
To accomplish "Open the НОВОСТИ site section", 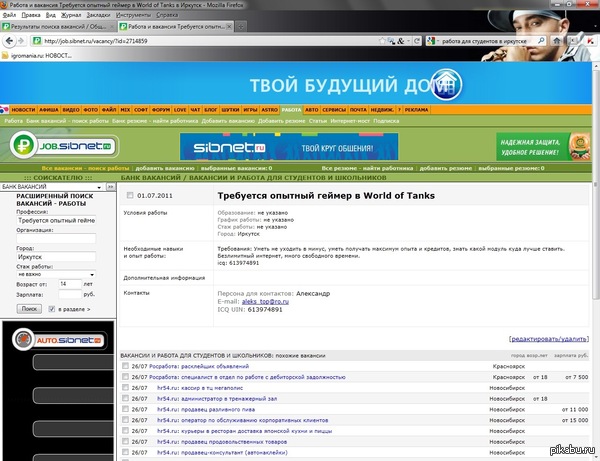I will point(23,110).
